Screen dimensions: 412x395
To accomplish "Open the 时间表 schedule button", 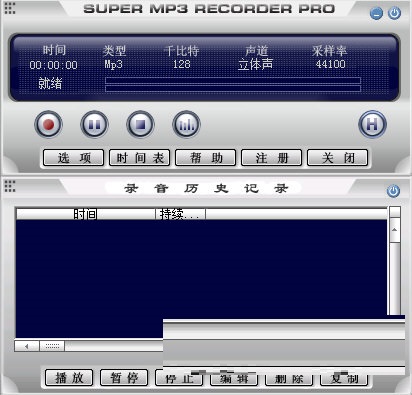I will point(140,158).
